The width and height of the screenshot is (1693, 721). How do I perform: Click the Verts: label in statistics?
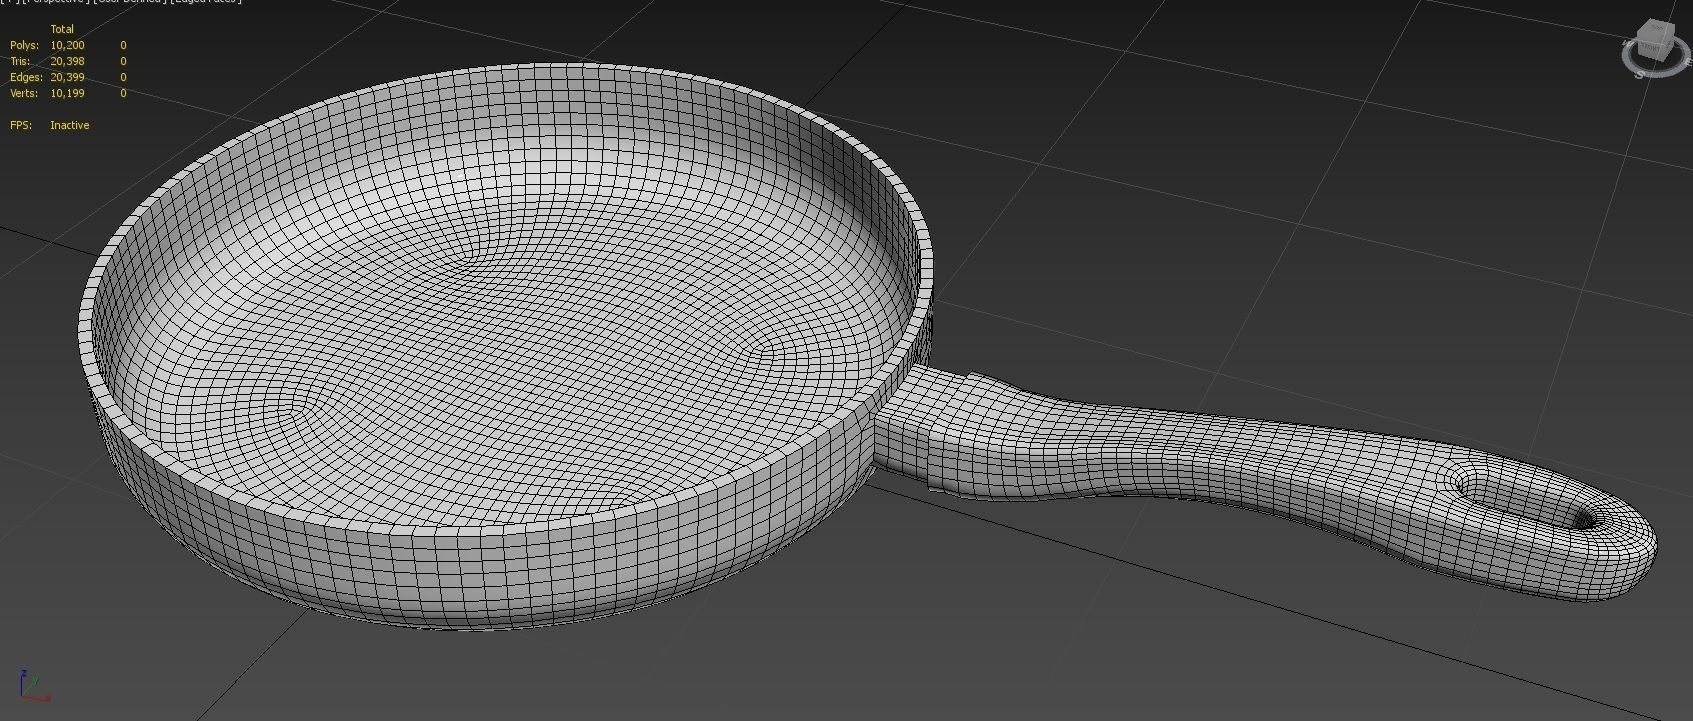(23, 93)
